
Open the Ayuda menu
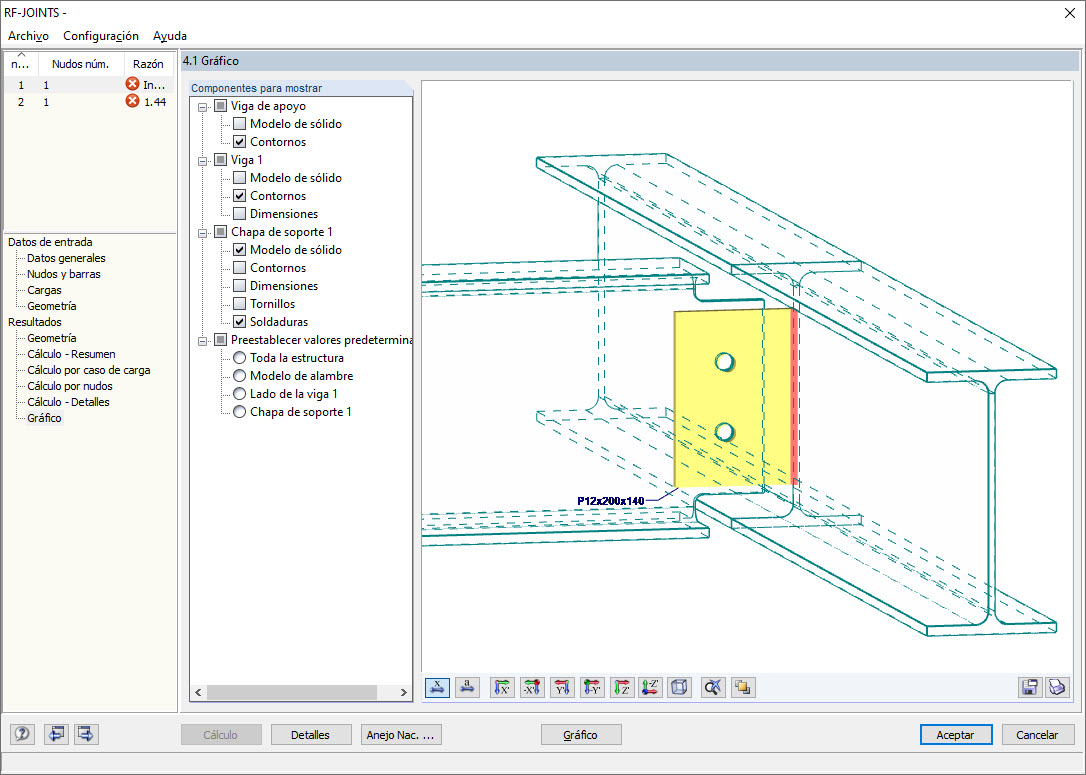(x=170, y=36)
